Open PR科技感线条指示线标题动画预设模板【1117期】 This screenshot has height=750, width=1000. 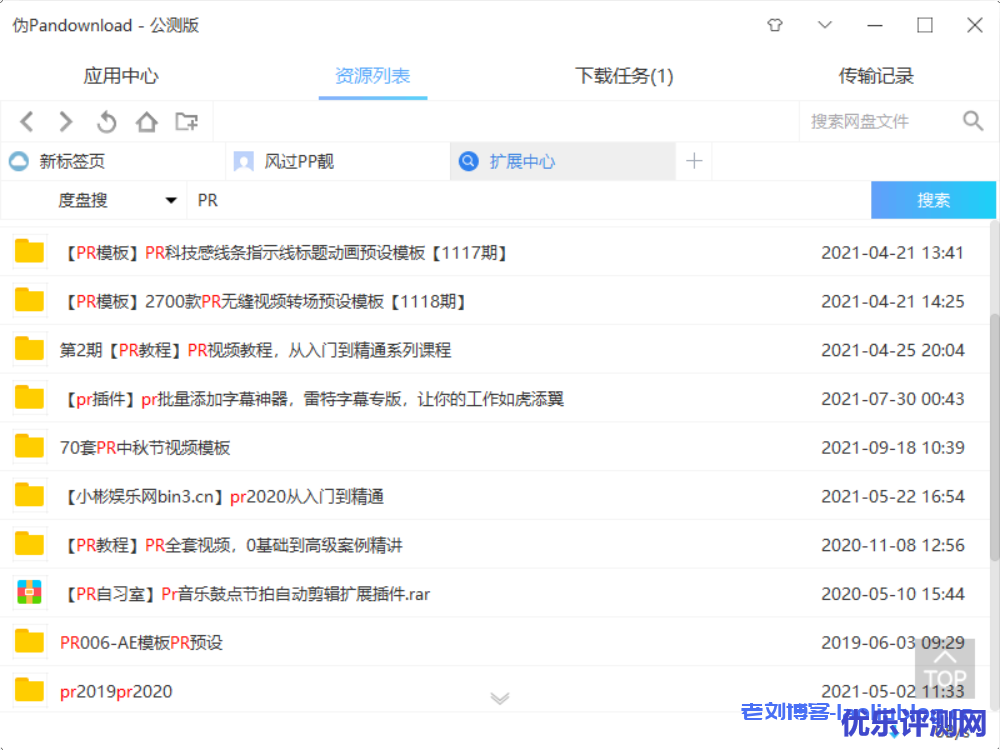tap(285, 253)
